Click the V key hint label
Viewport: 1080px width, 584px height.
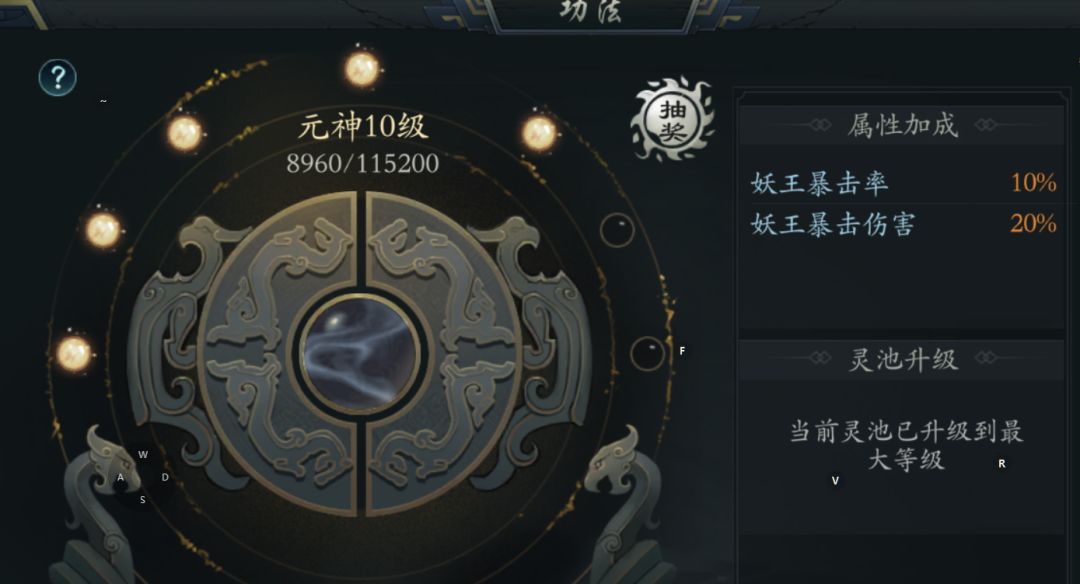835,481
